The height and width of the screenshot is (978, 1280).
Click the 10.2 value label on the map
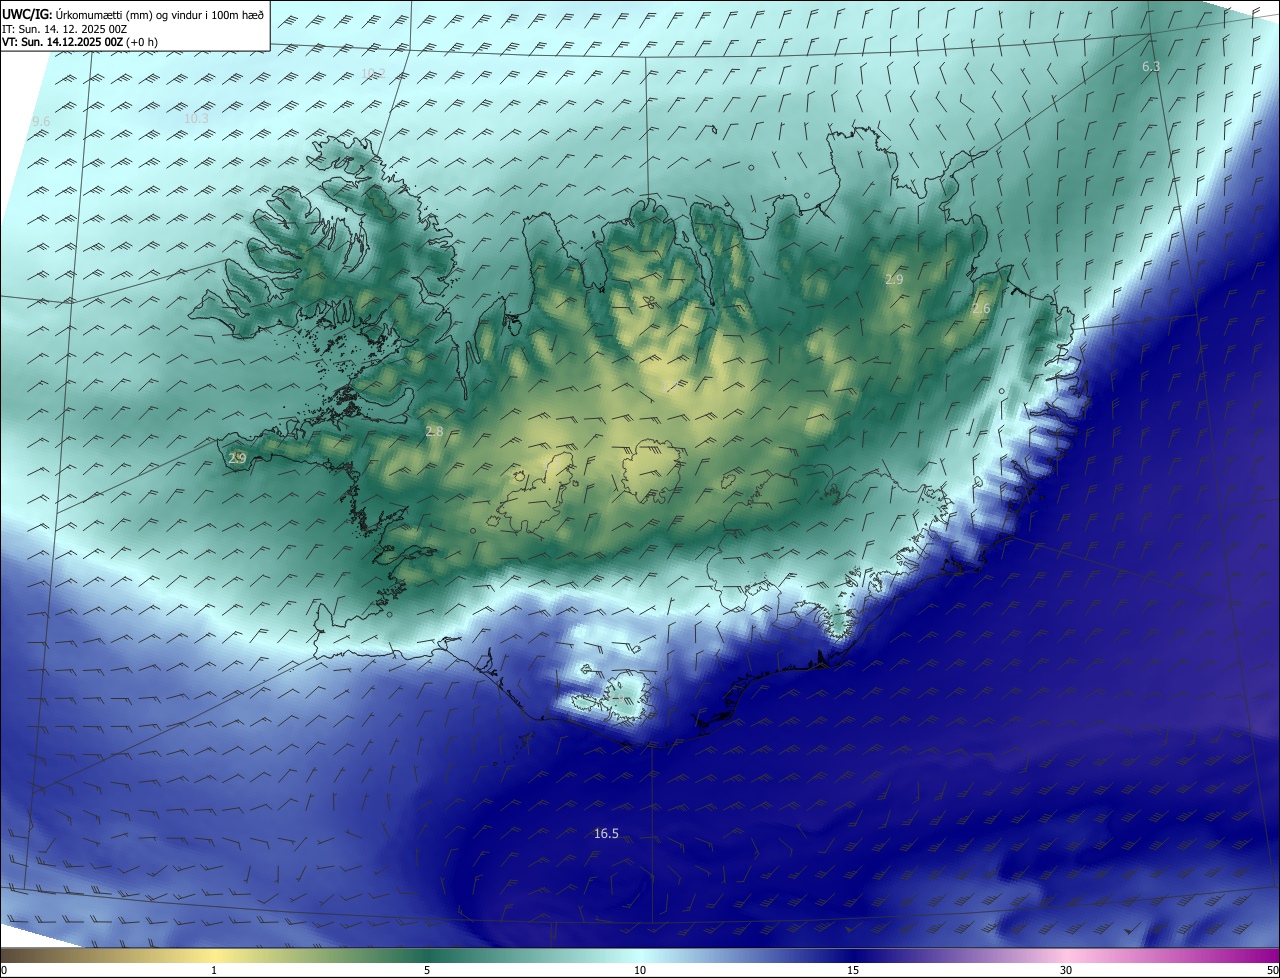(373, 73)
